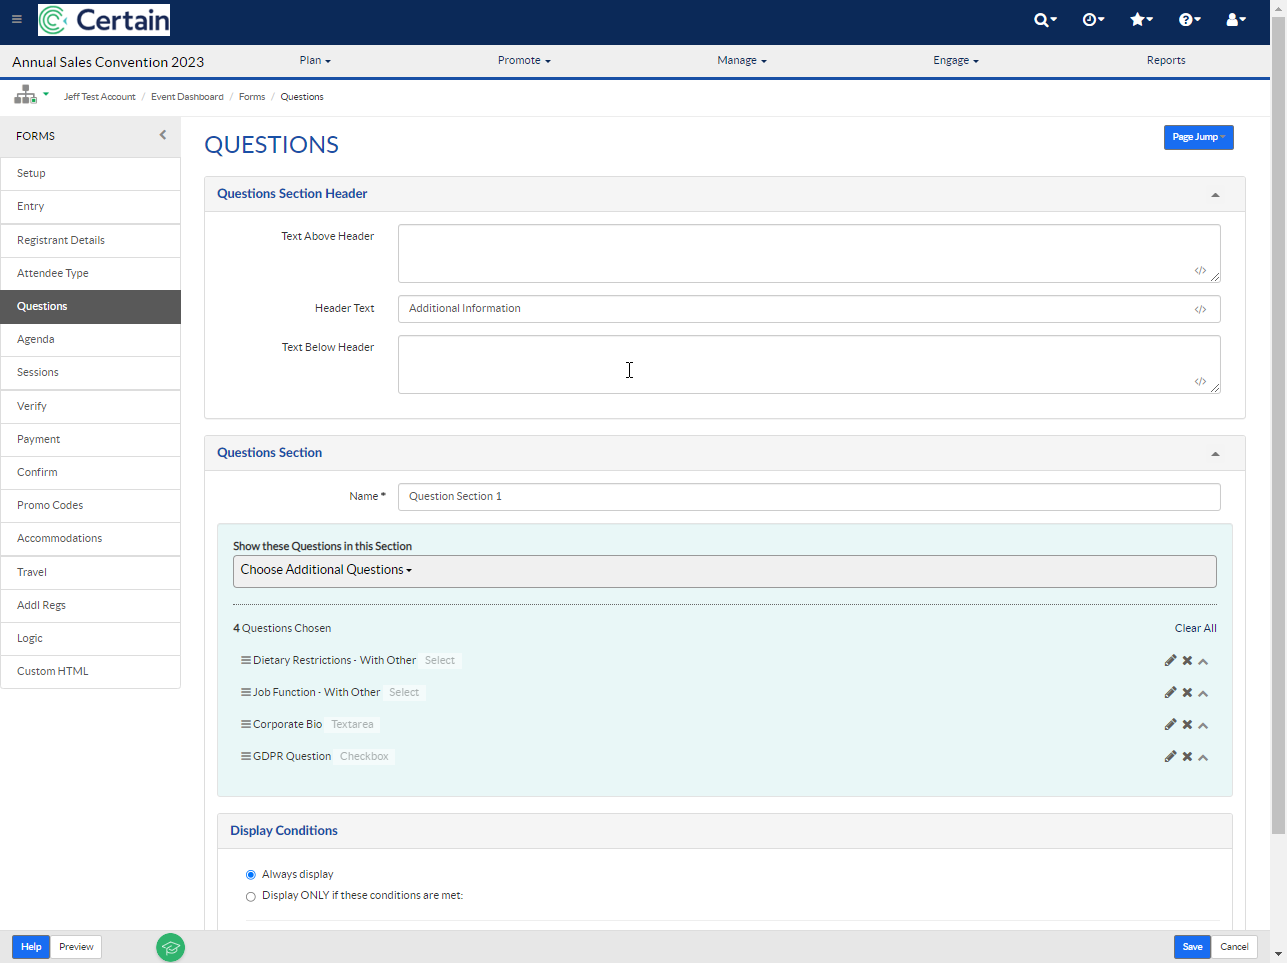
Task: Open the user account icon
Action: click(x=1236, y=20)
